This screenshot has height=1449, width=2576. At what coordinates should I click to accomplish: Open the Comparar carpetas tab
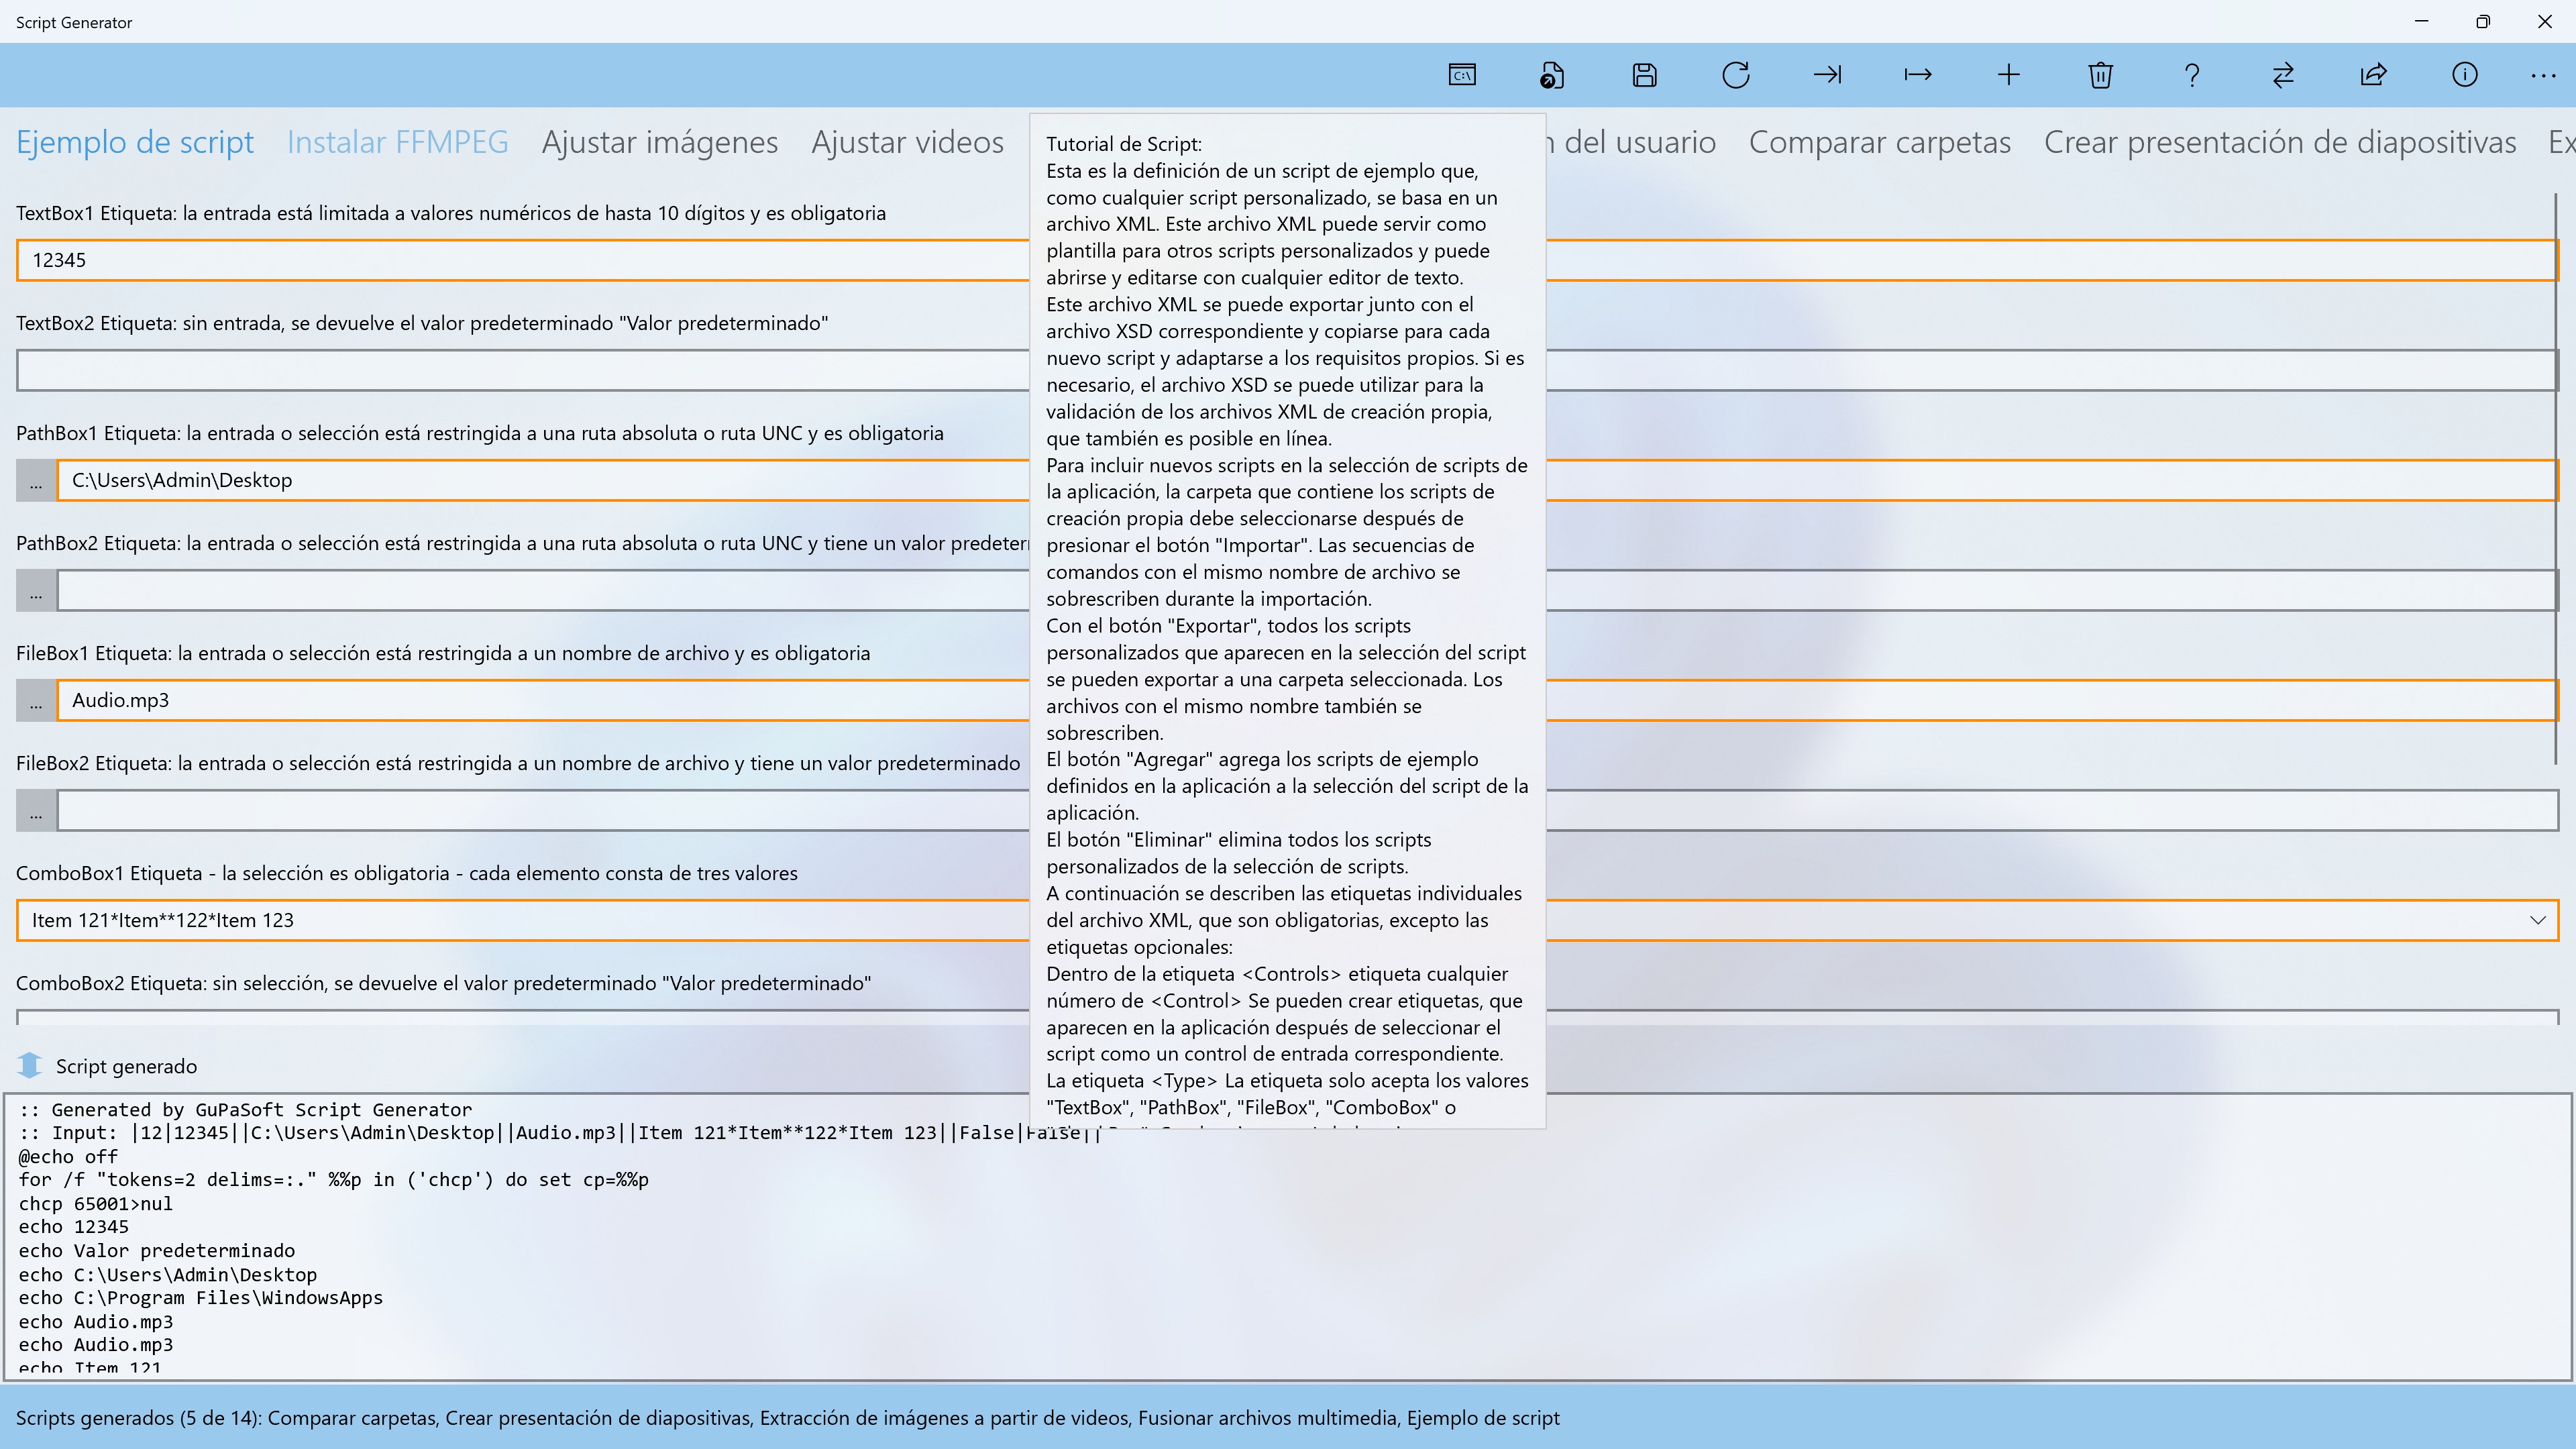click(1879, 142)
